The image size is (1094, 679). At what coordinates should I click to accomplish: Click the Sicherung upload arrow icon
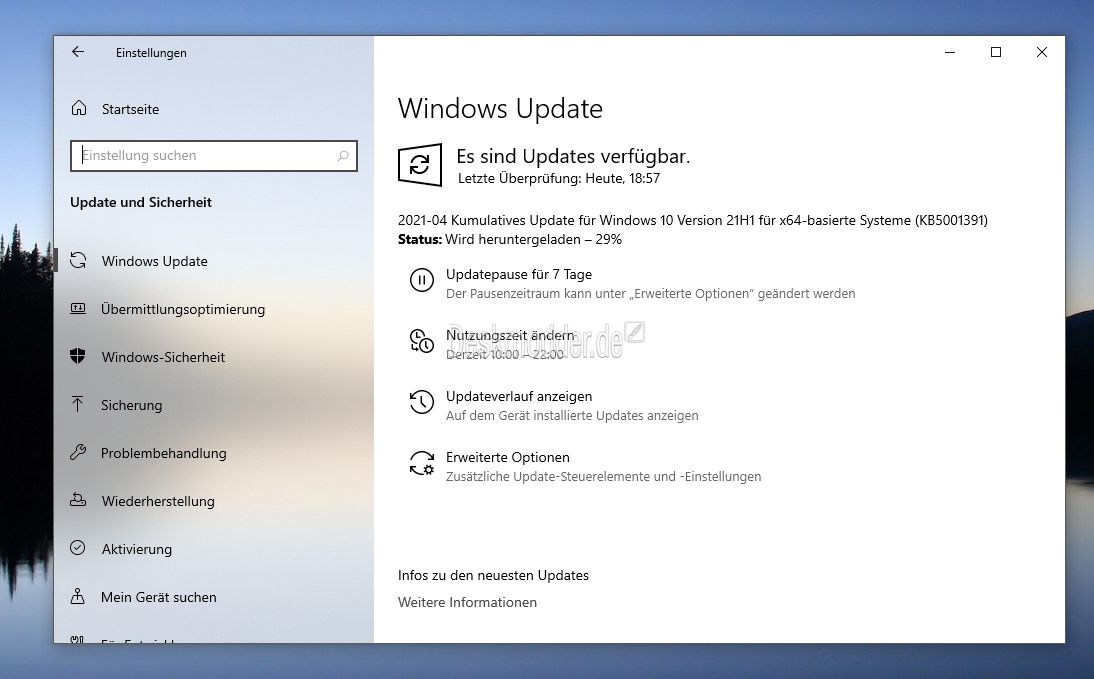77,404
